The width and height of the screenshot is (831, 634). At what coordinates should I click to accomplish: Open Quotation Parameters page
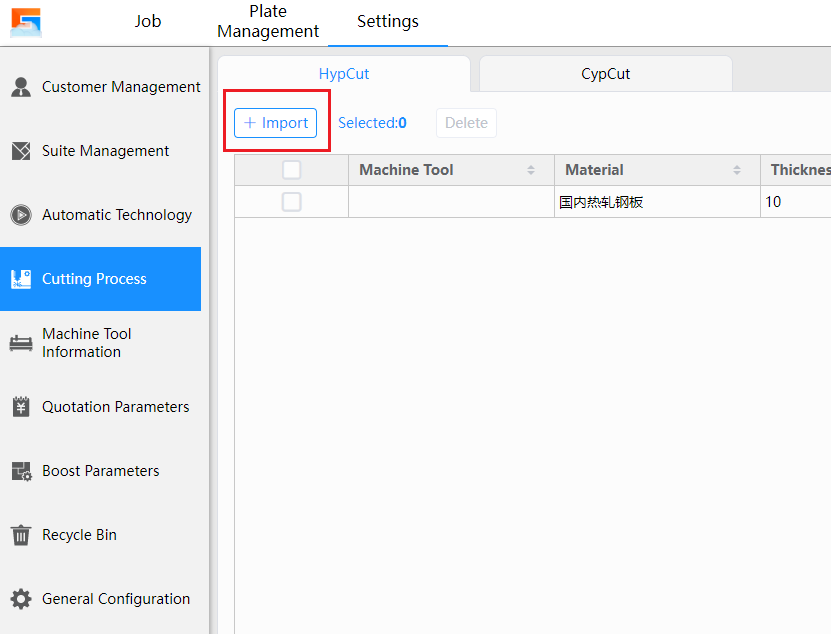(x=101, y=407)
